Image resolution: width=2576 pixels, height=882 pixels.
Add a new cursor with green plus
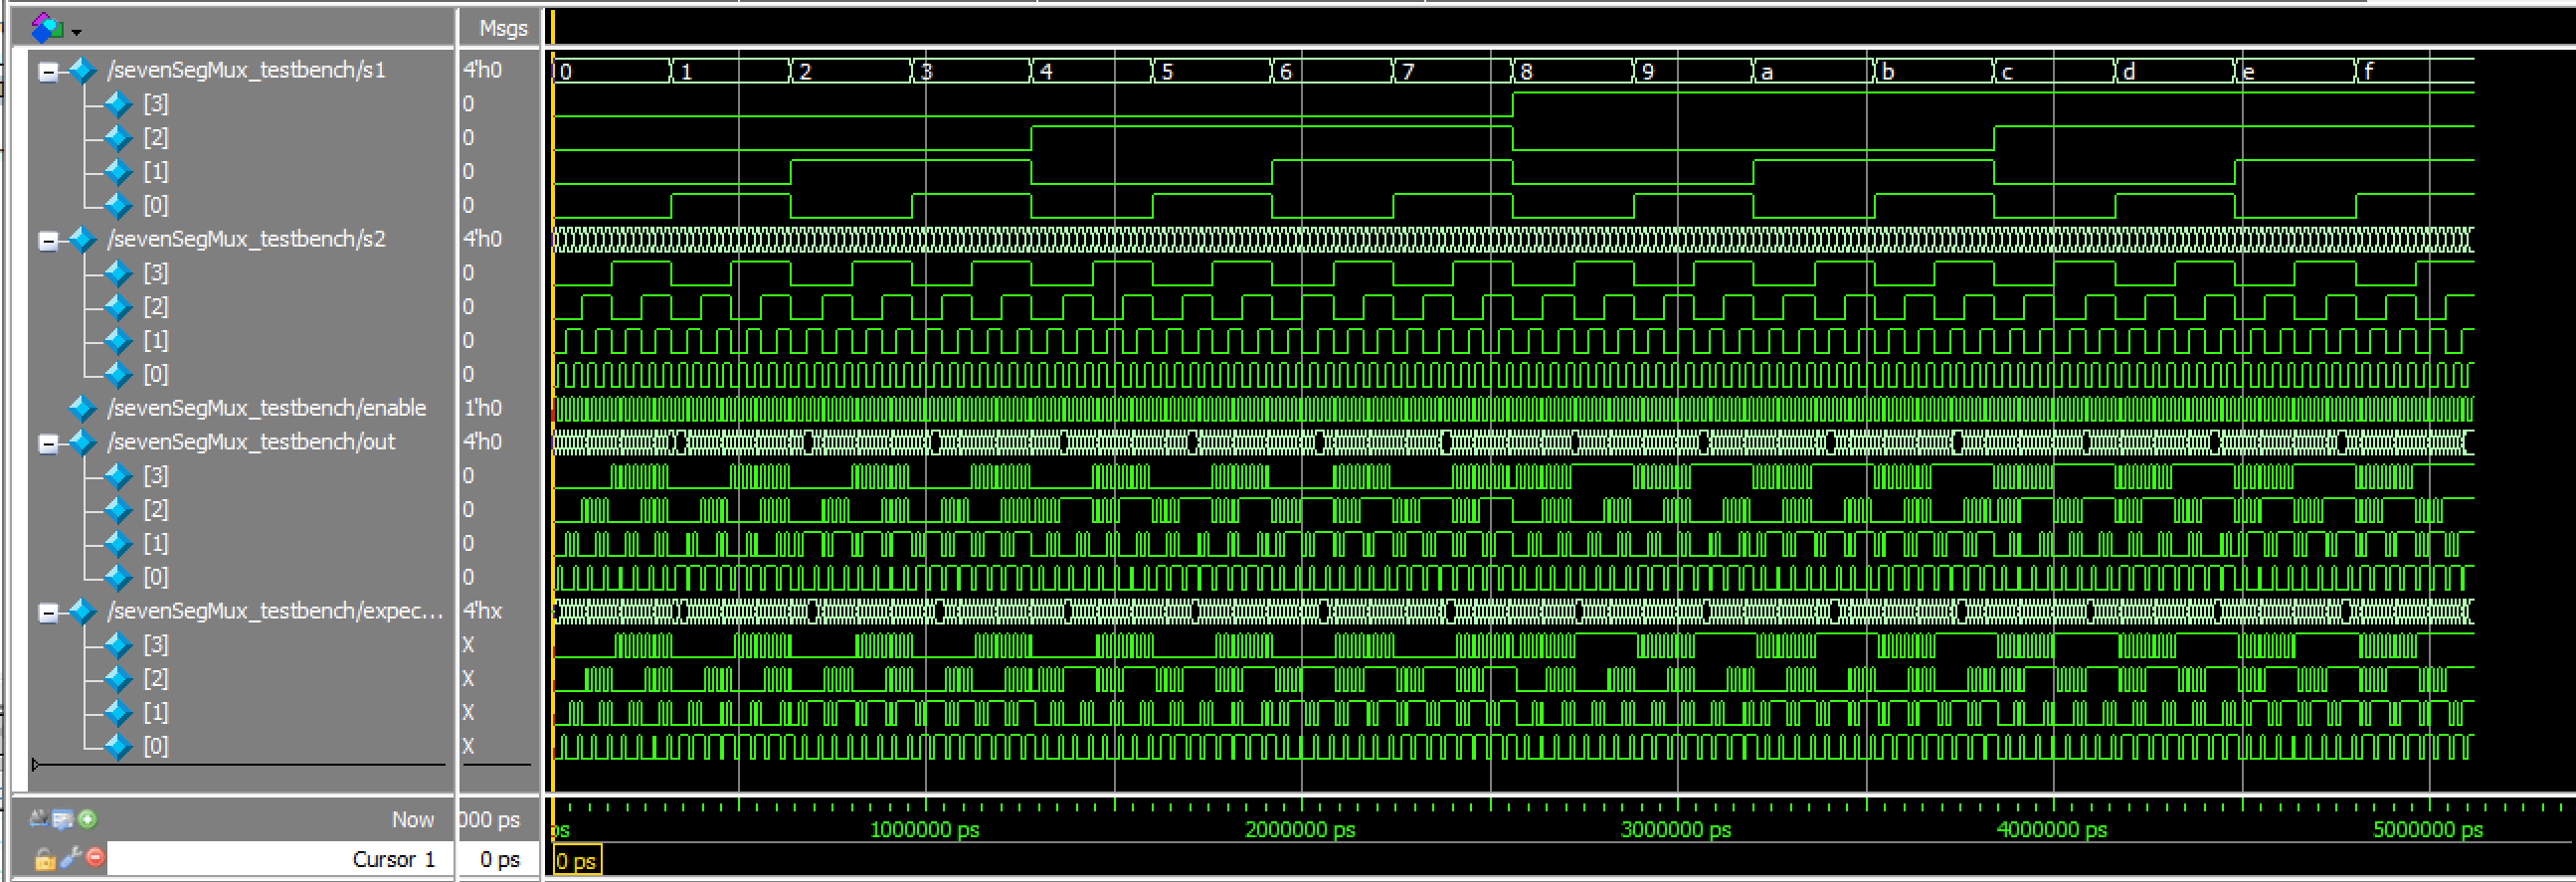87,819
